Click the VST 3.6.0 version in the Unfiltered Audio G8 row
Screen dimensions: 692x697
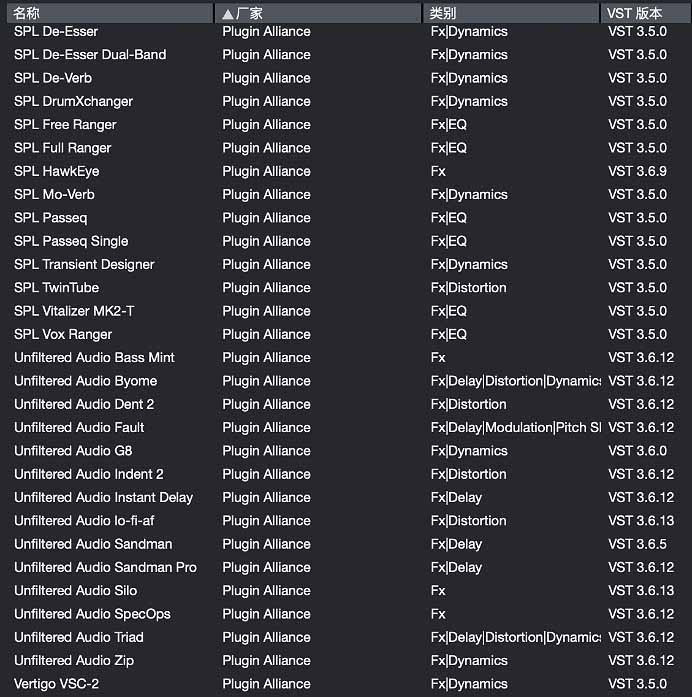(x=637, y=451)
